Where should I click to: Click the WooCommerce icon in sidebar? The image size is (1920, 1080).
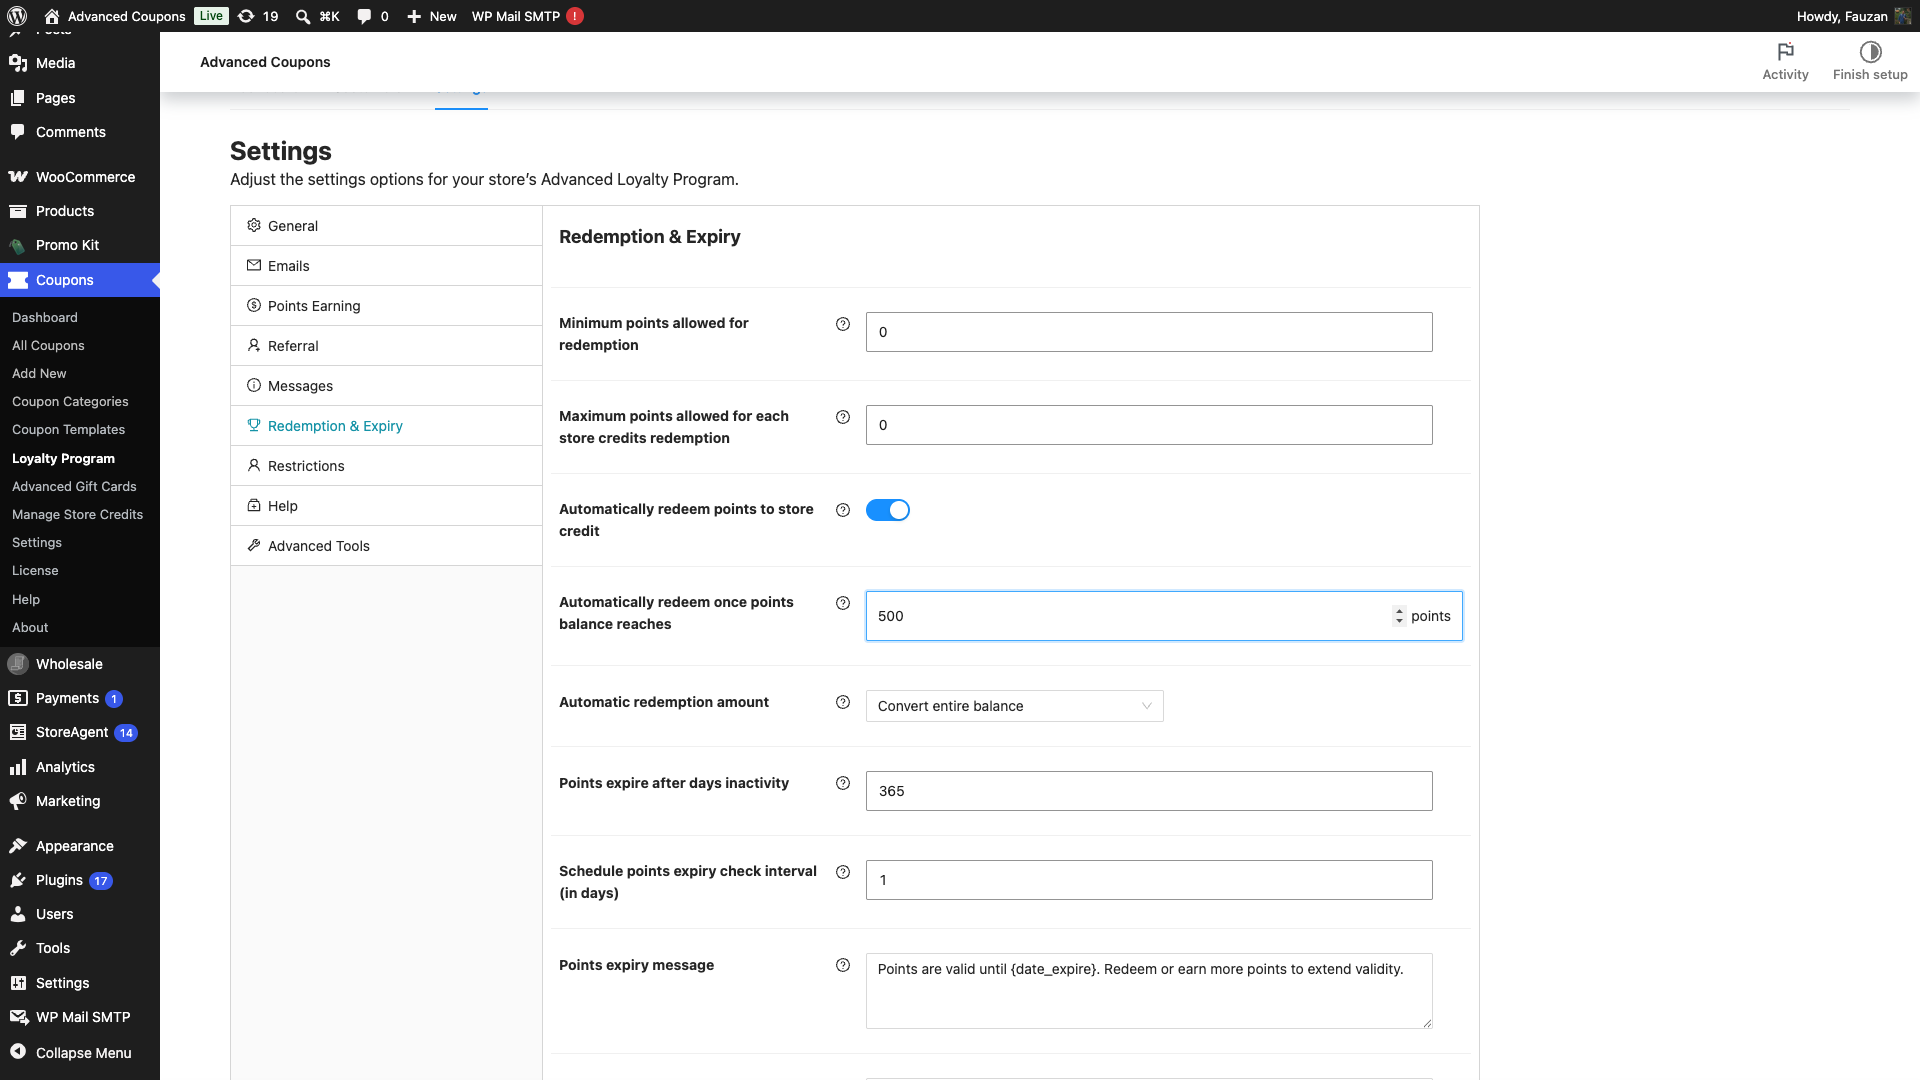tap(18, 177)
